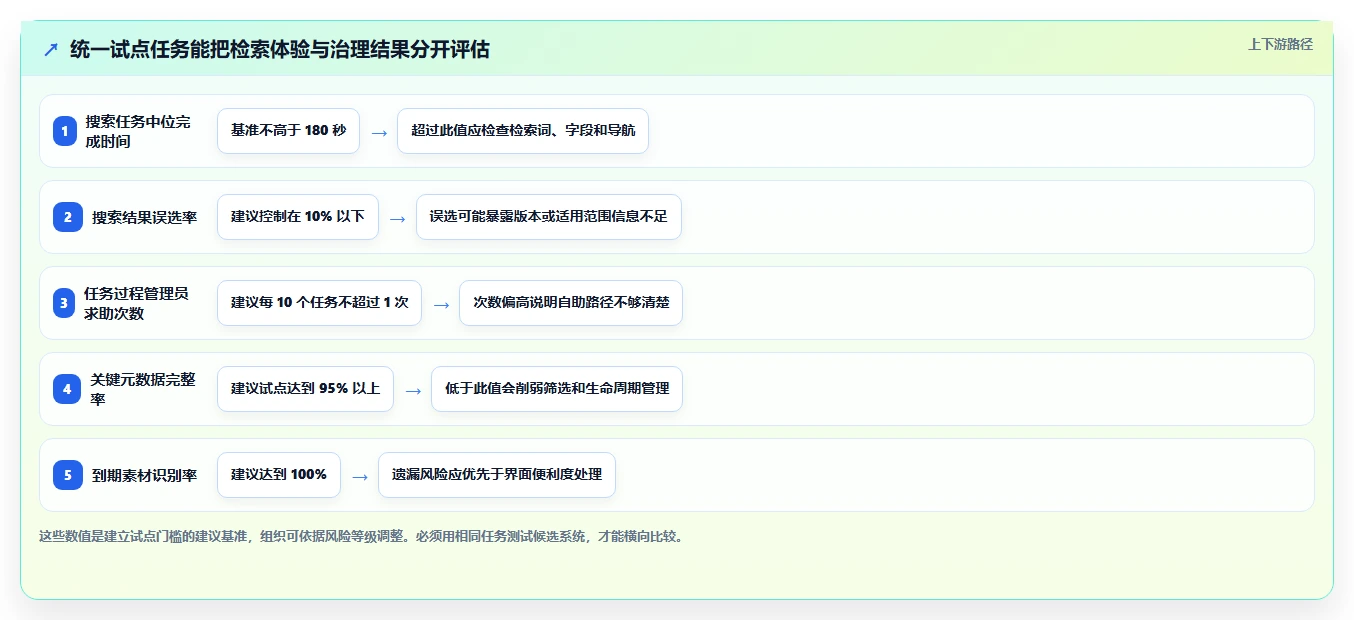Click number badge 3 for 任务过程管理员求助次数
1354x620 pixels.
(65, 303)
